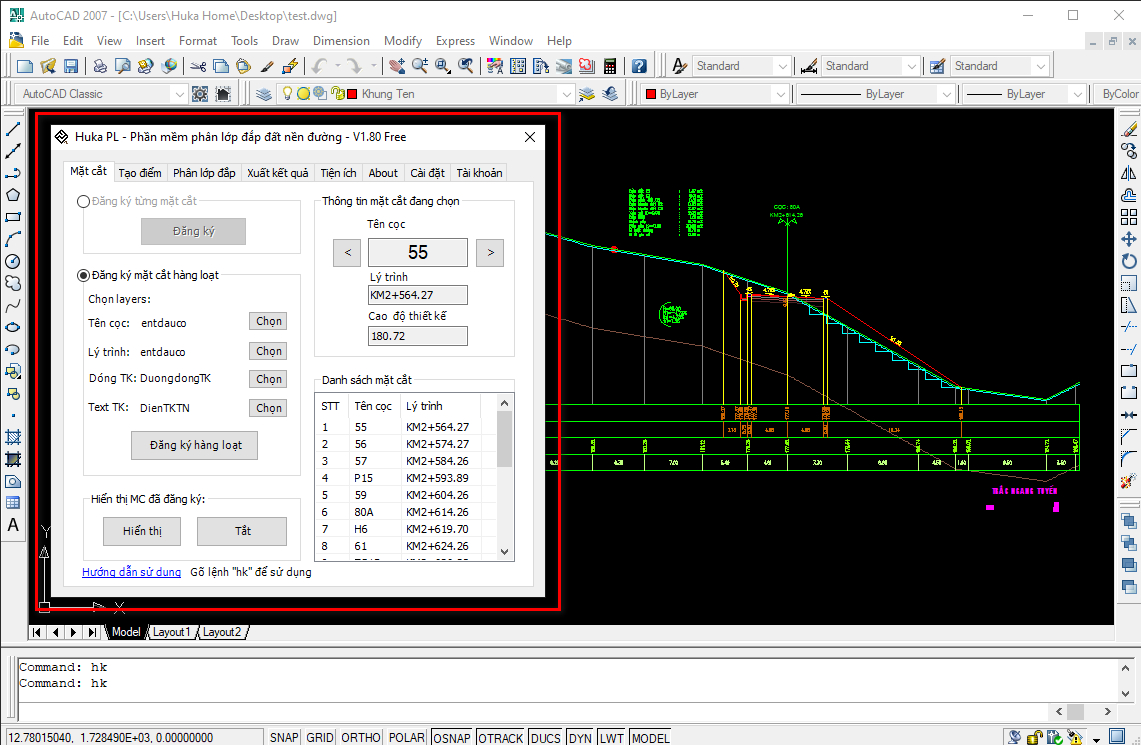The height and width of the screenshot is (745, 1141).
Task: Toggle ORTHO mode in status bar
Action: [x=360, y=737]
